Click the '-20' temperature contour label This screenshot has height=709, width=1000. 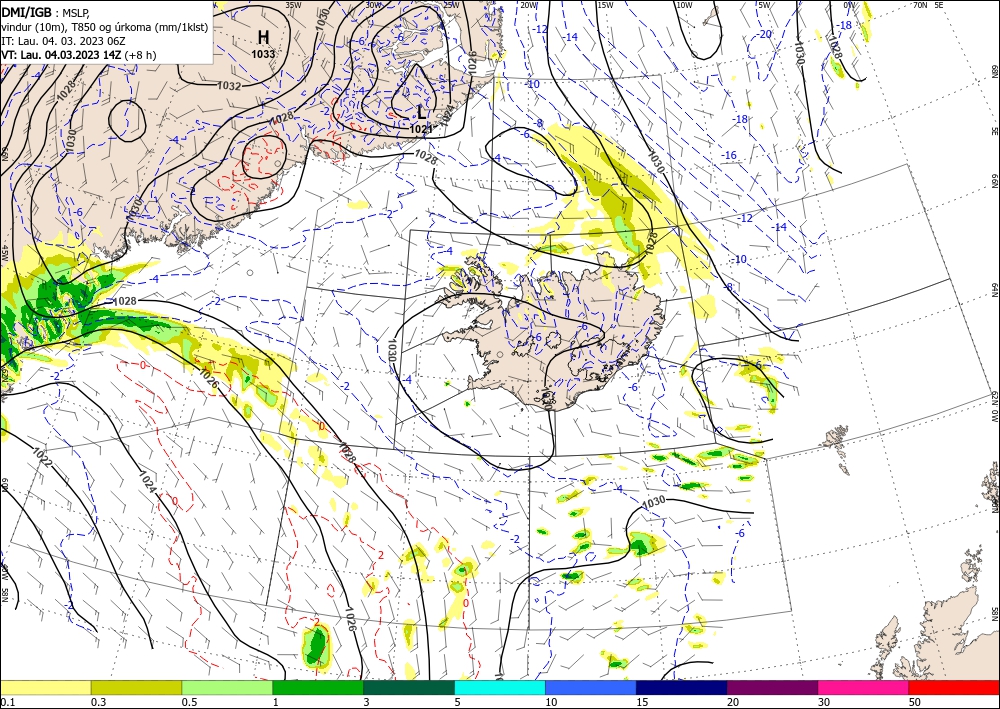764,34
